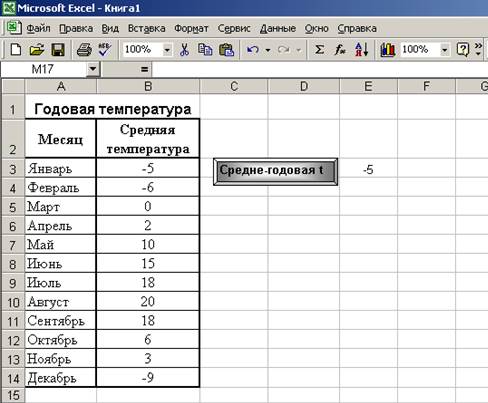Click the Redo arrow icon
488x403 pixels.
pyautogui.click(x=284, y=50)
